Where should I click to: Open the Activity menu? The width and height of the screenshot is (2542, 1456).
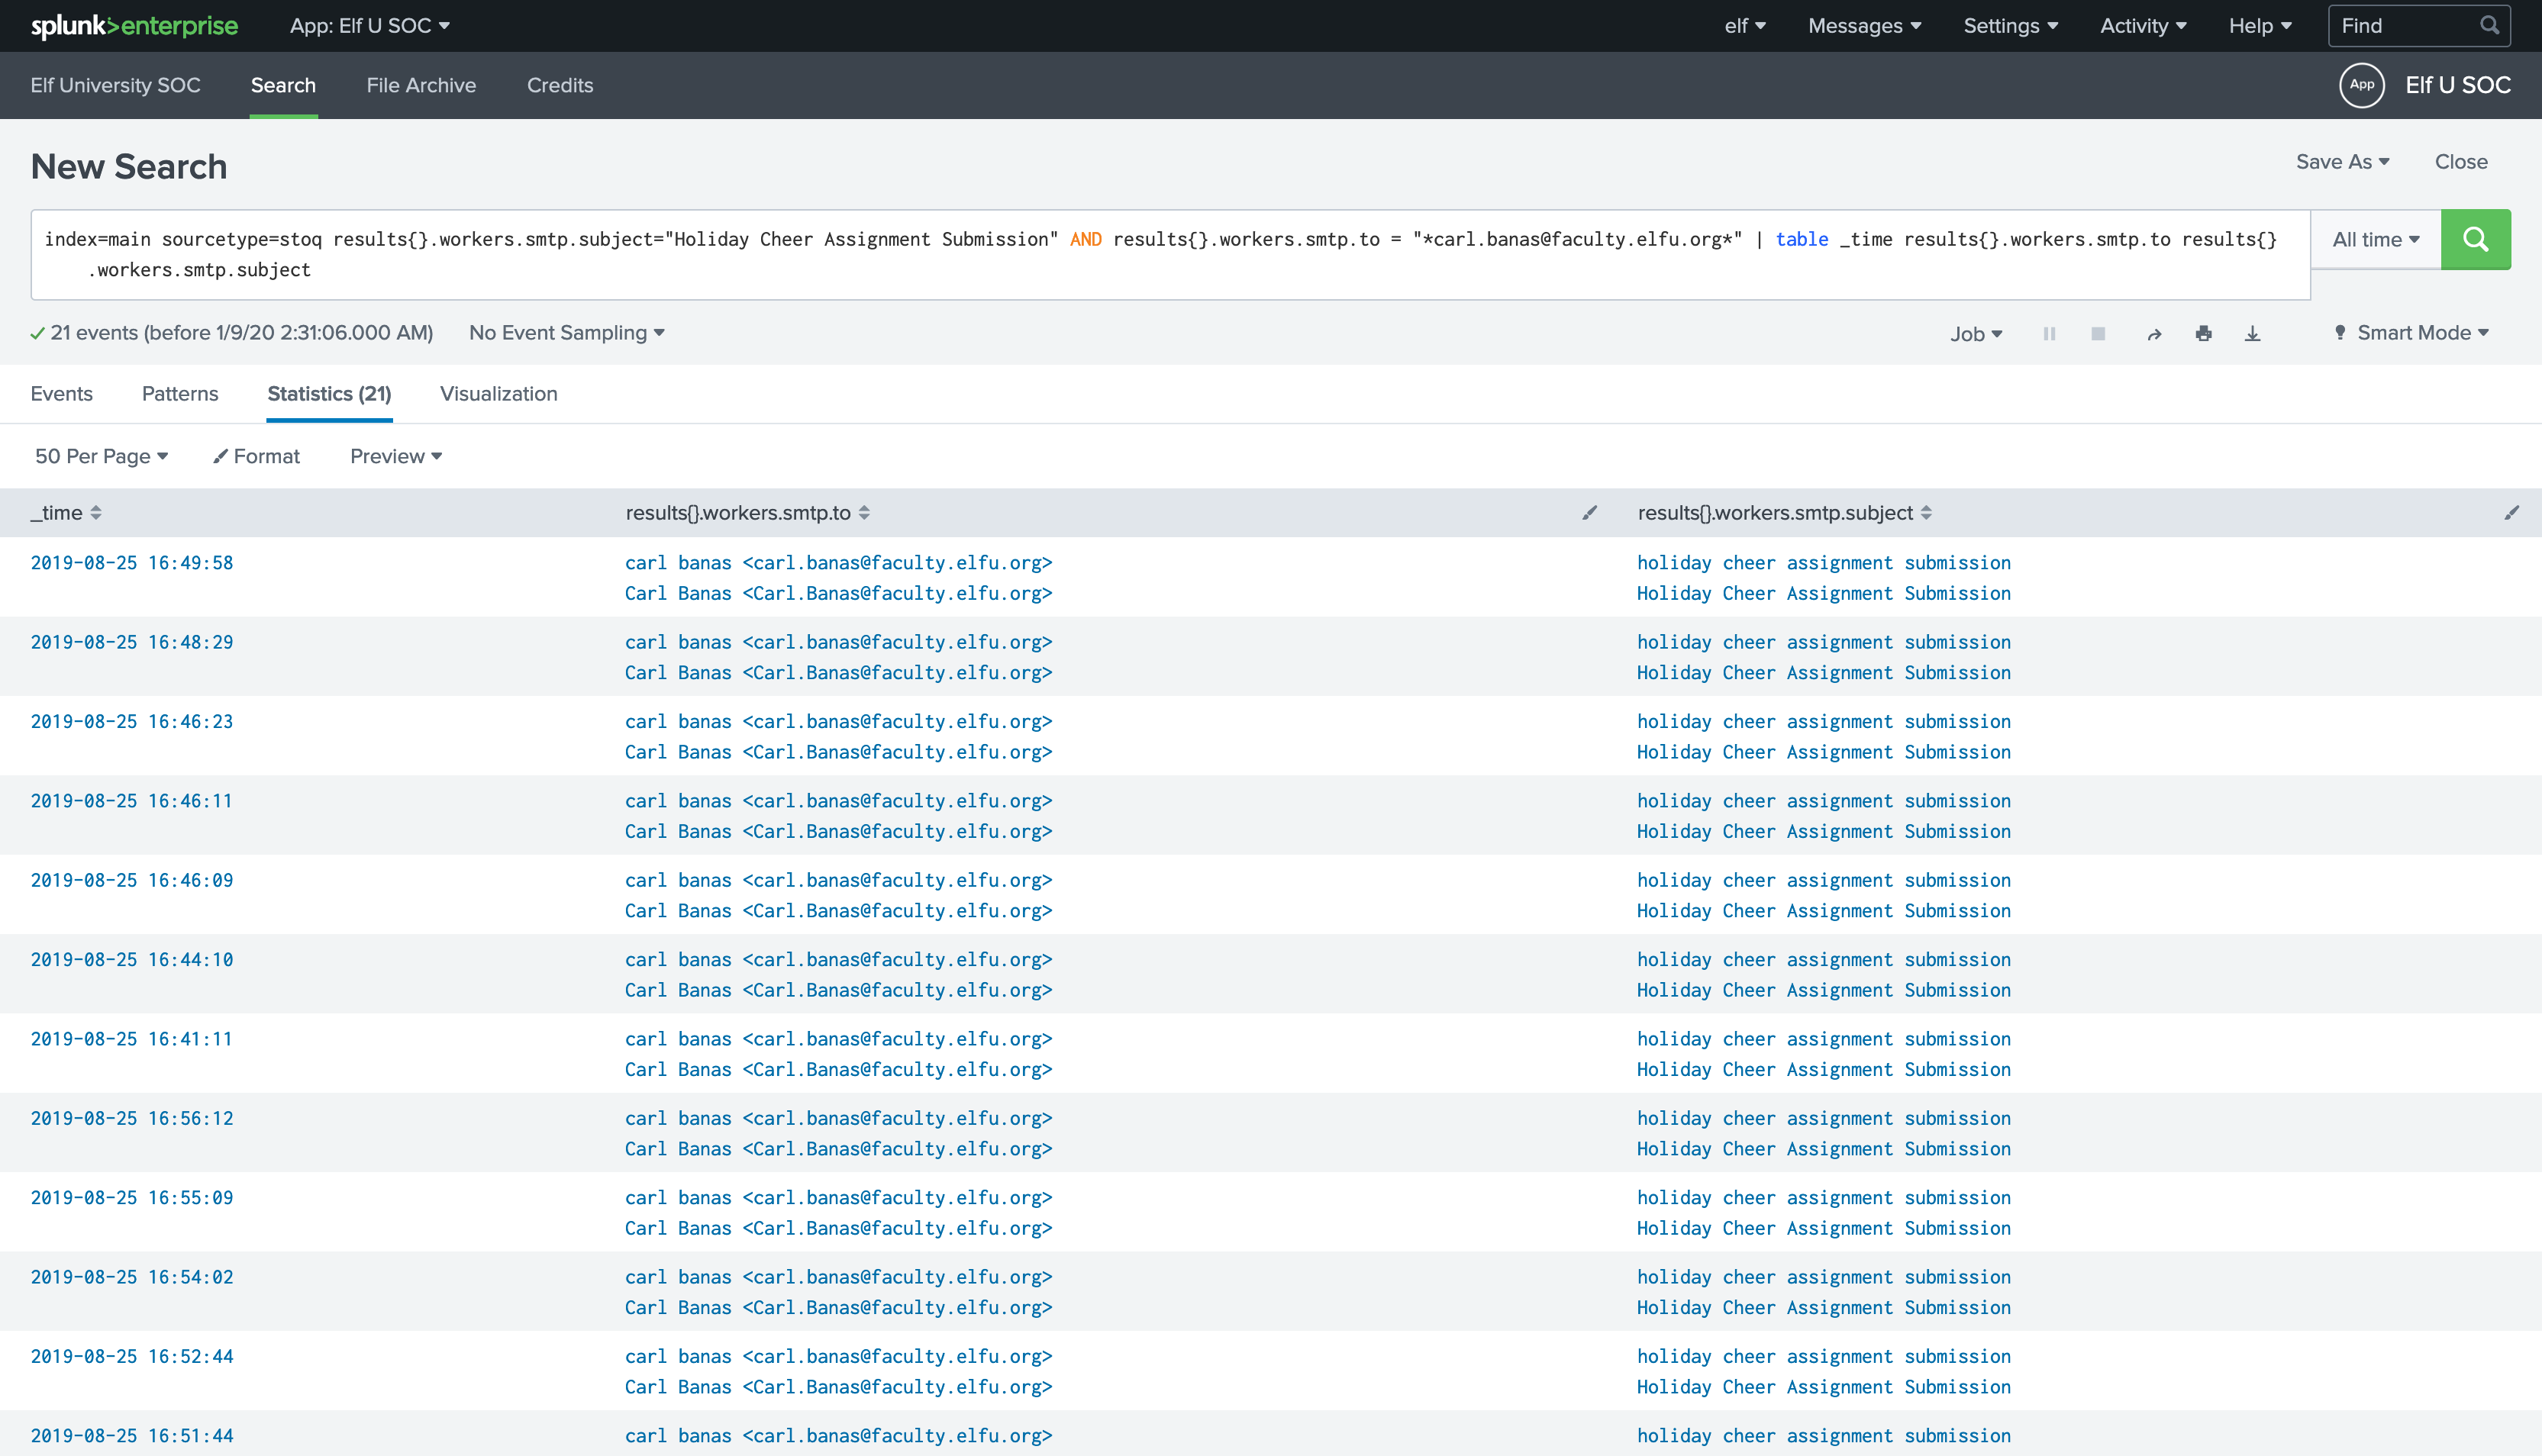click(2143, 26)
